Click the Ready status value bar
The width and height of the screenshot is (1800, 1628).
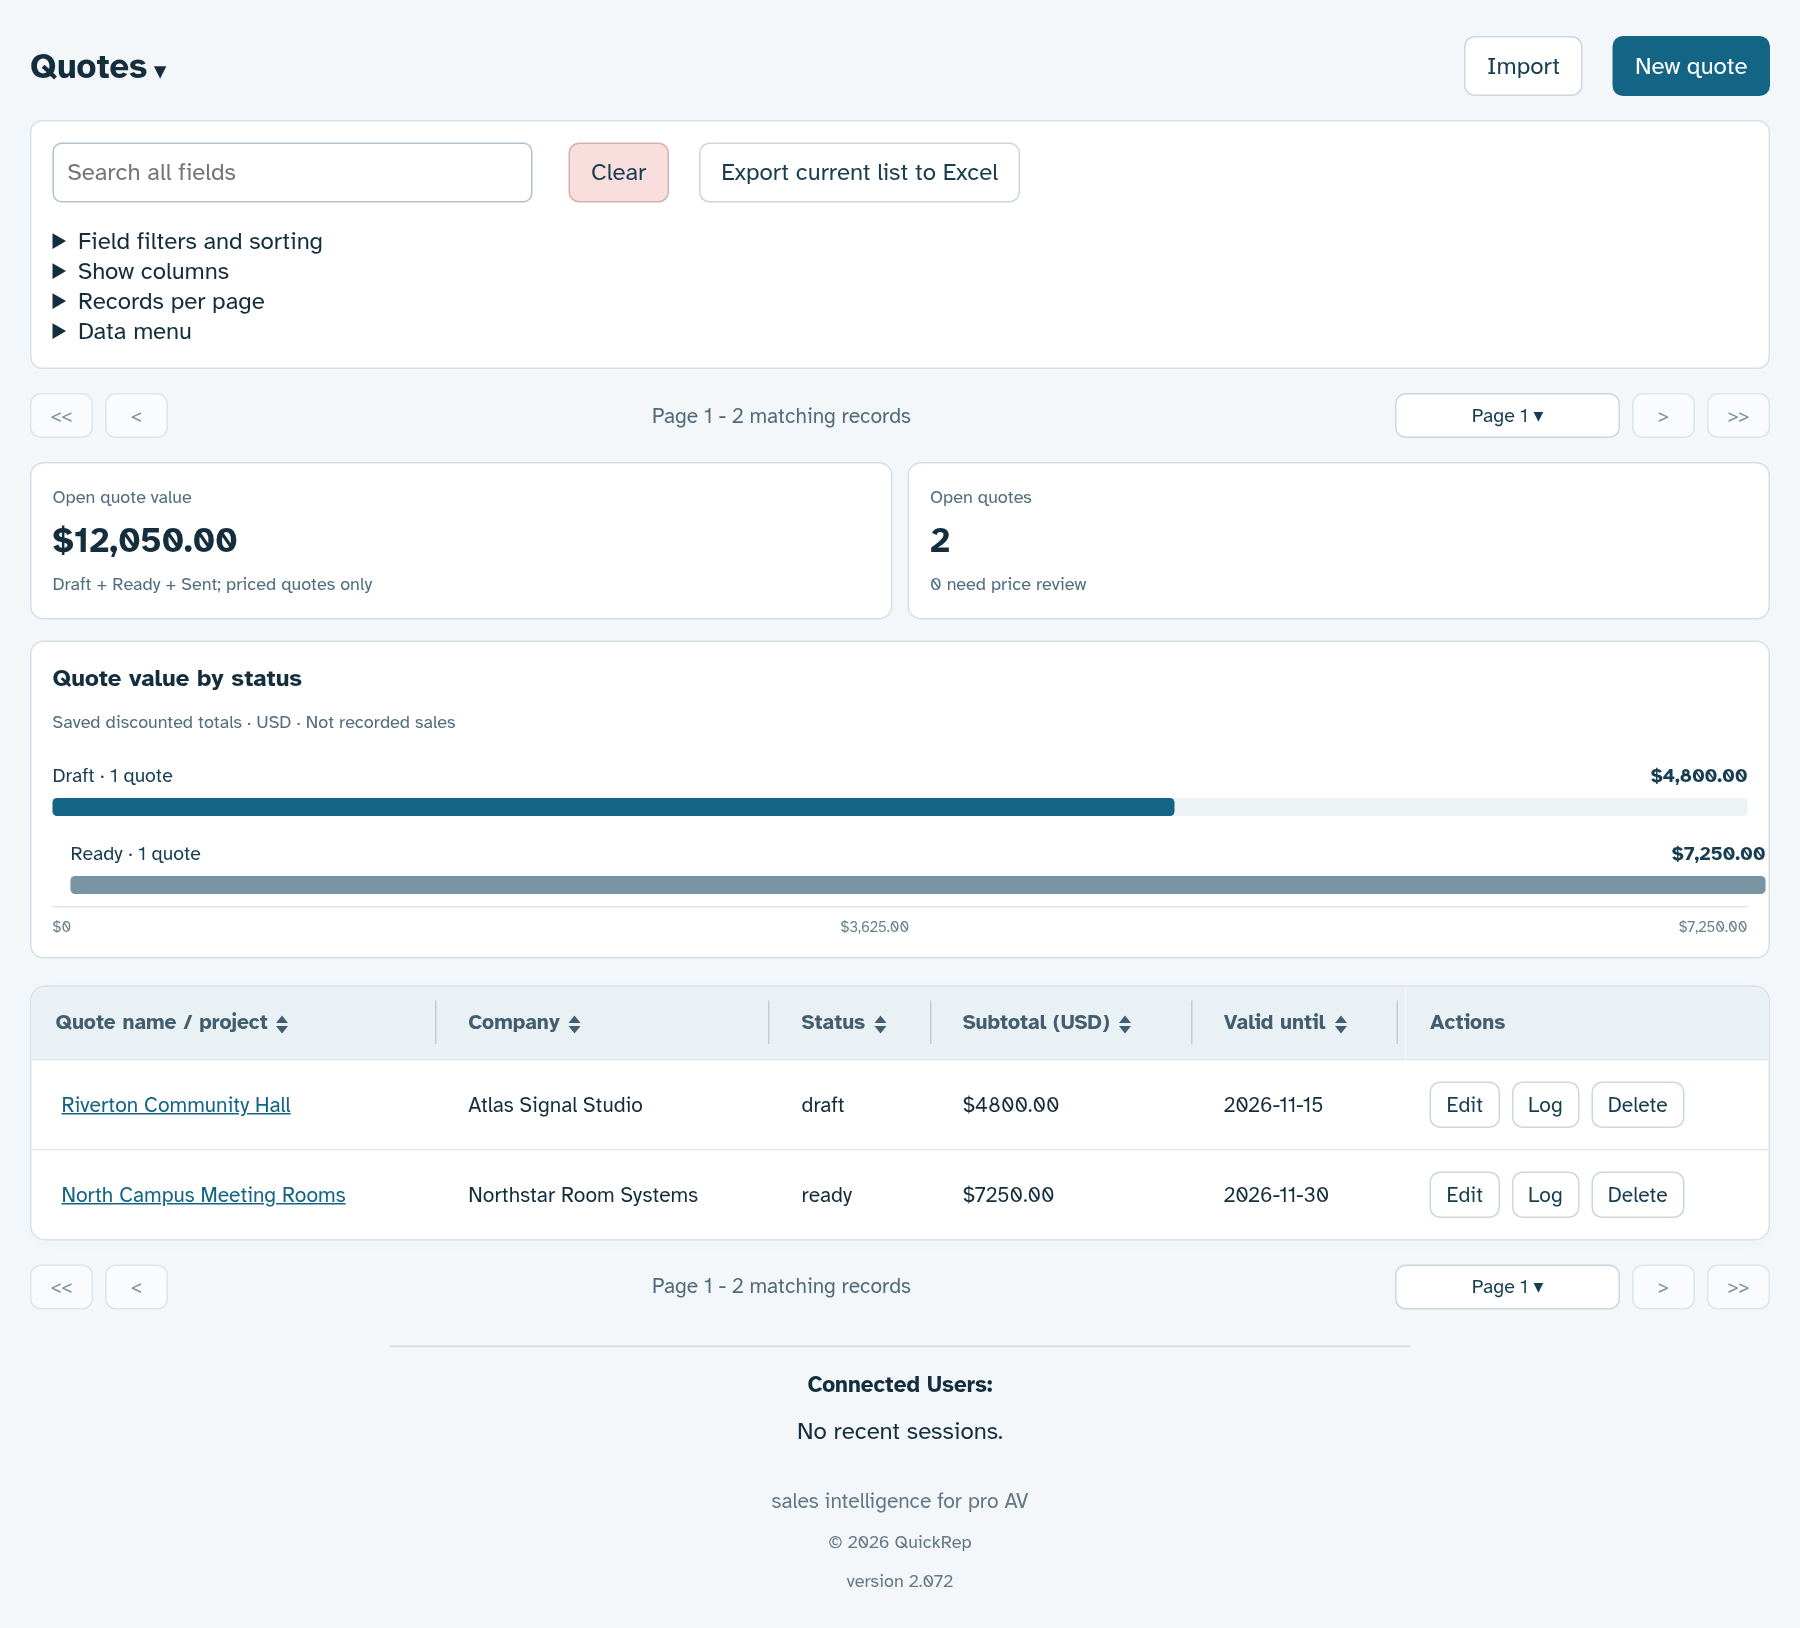pyautogui.click(x=917, y=885)
